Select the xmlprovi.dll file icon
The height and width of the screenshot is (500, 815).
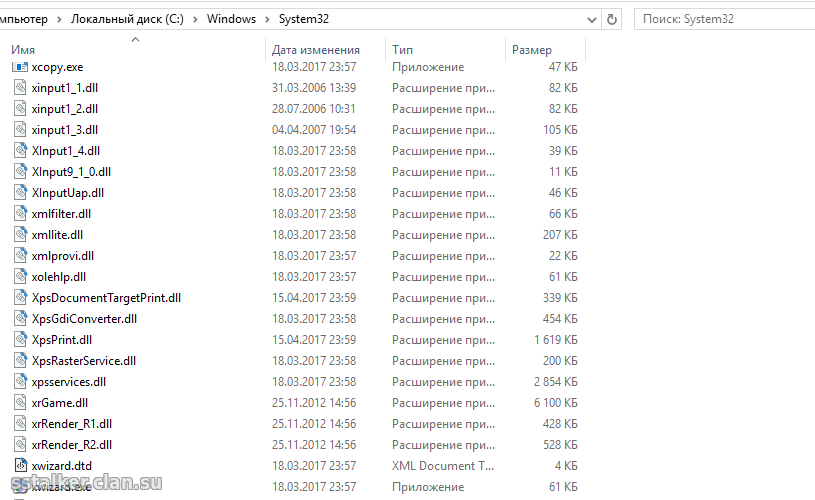pos(20,256)
